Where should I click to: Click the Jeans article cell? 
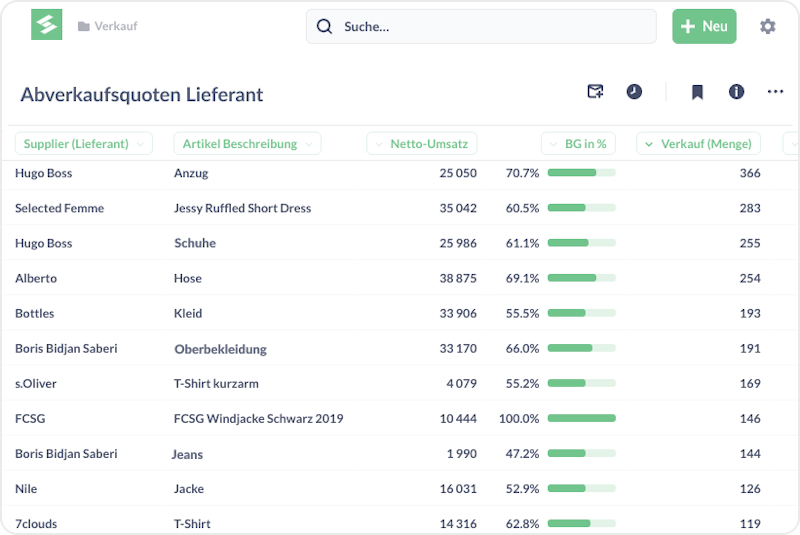(x=187, y=454)
